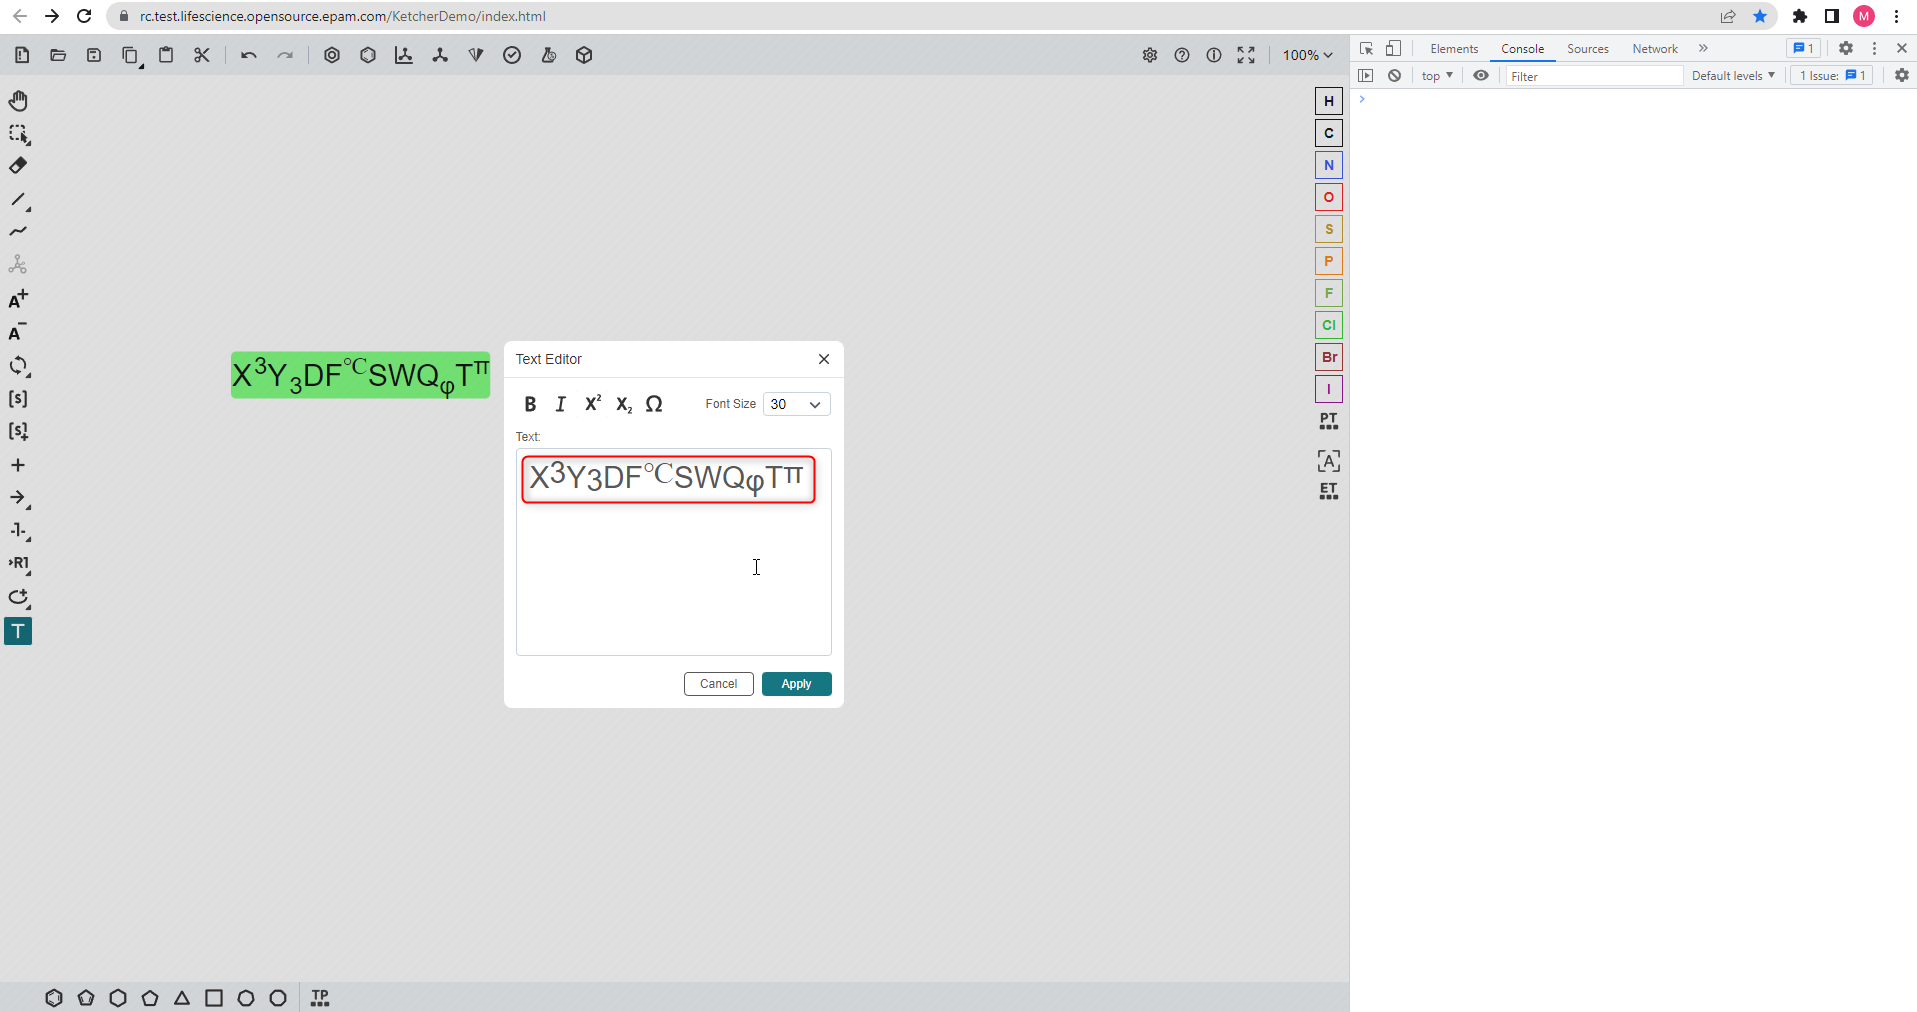Screen dimensions: 1917x1012
Task: Open the Sources tab in DevTools
Action: click(x=1586, y=48)
